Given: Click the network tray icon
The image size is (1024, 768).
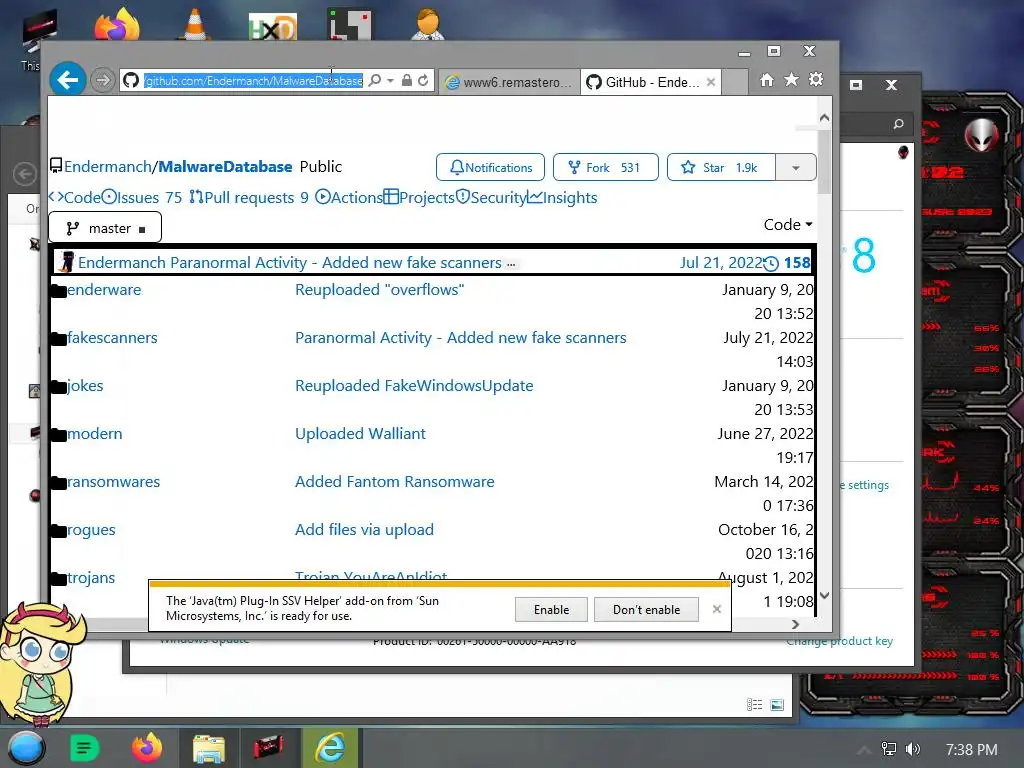Looking at the screenshot, I should pos(888,749).
